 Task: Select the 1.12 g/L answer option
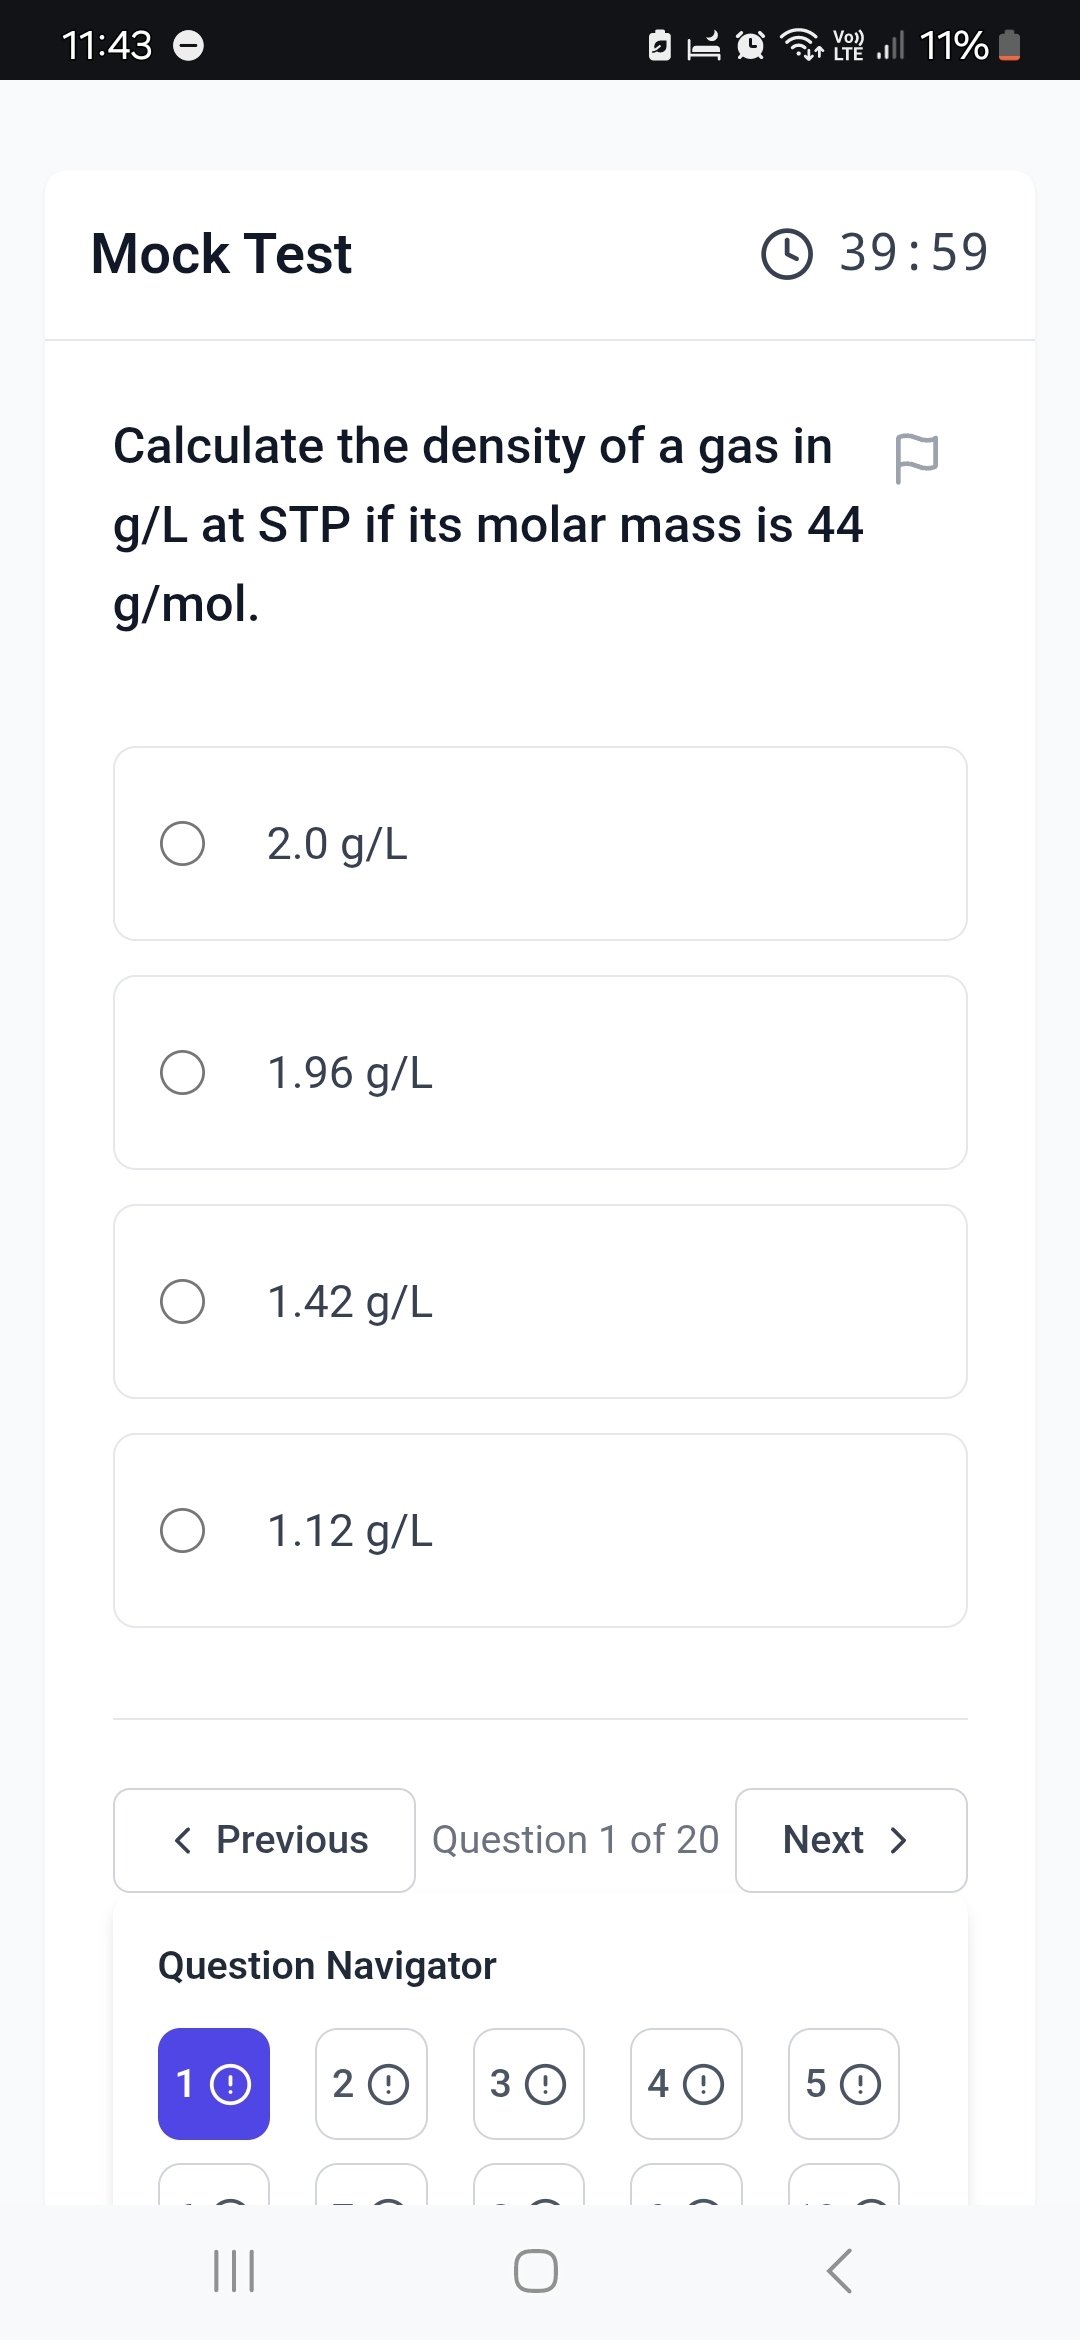[x=540, y=1530]
